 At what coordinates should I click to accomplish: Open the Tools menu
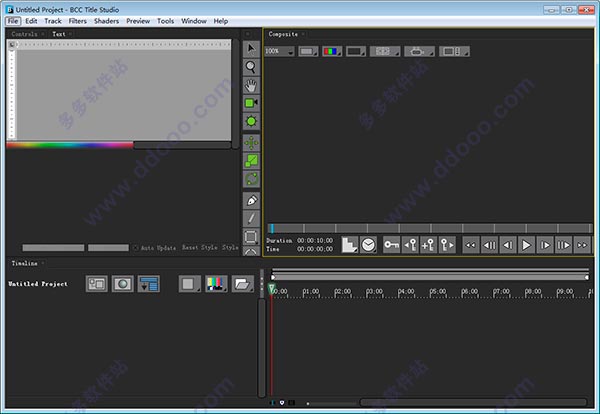pyautogui.click(x=165, y=21)
